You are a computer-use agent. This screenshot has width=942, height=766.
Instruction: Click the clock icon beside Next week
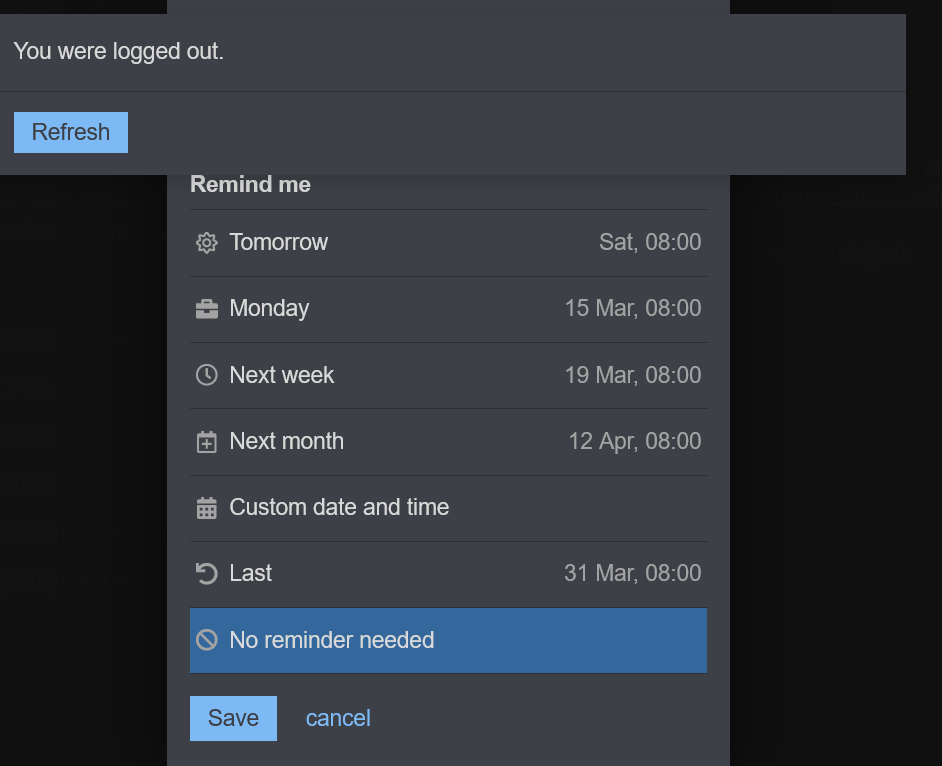click(x=207, y=375)
